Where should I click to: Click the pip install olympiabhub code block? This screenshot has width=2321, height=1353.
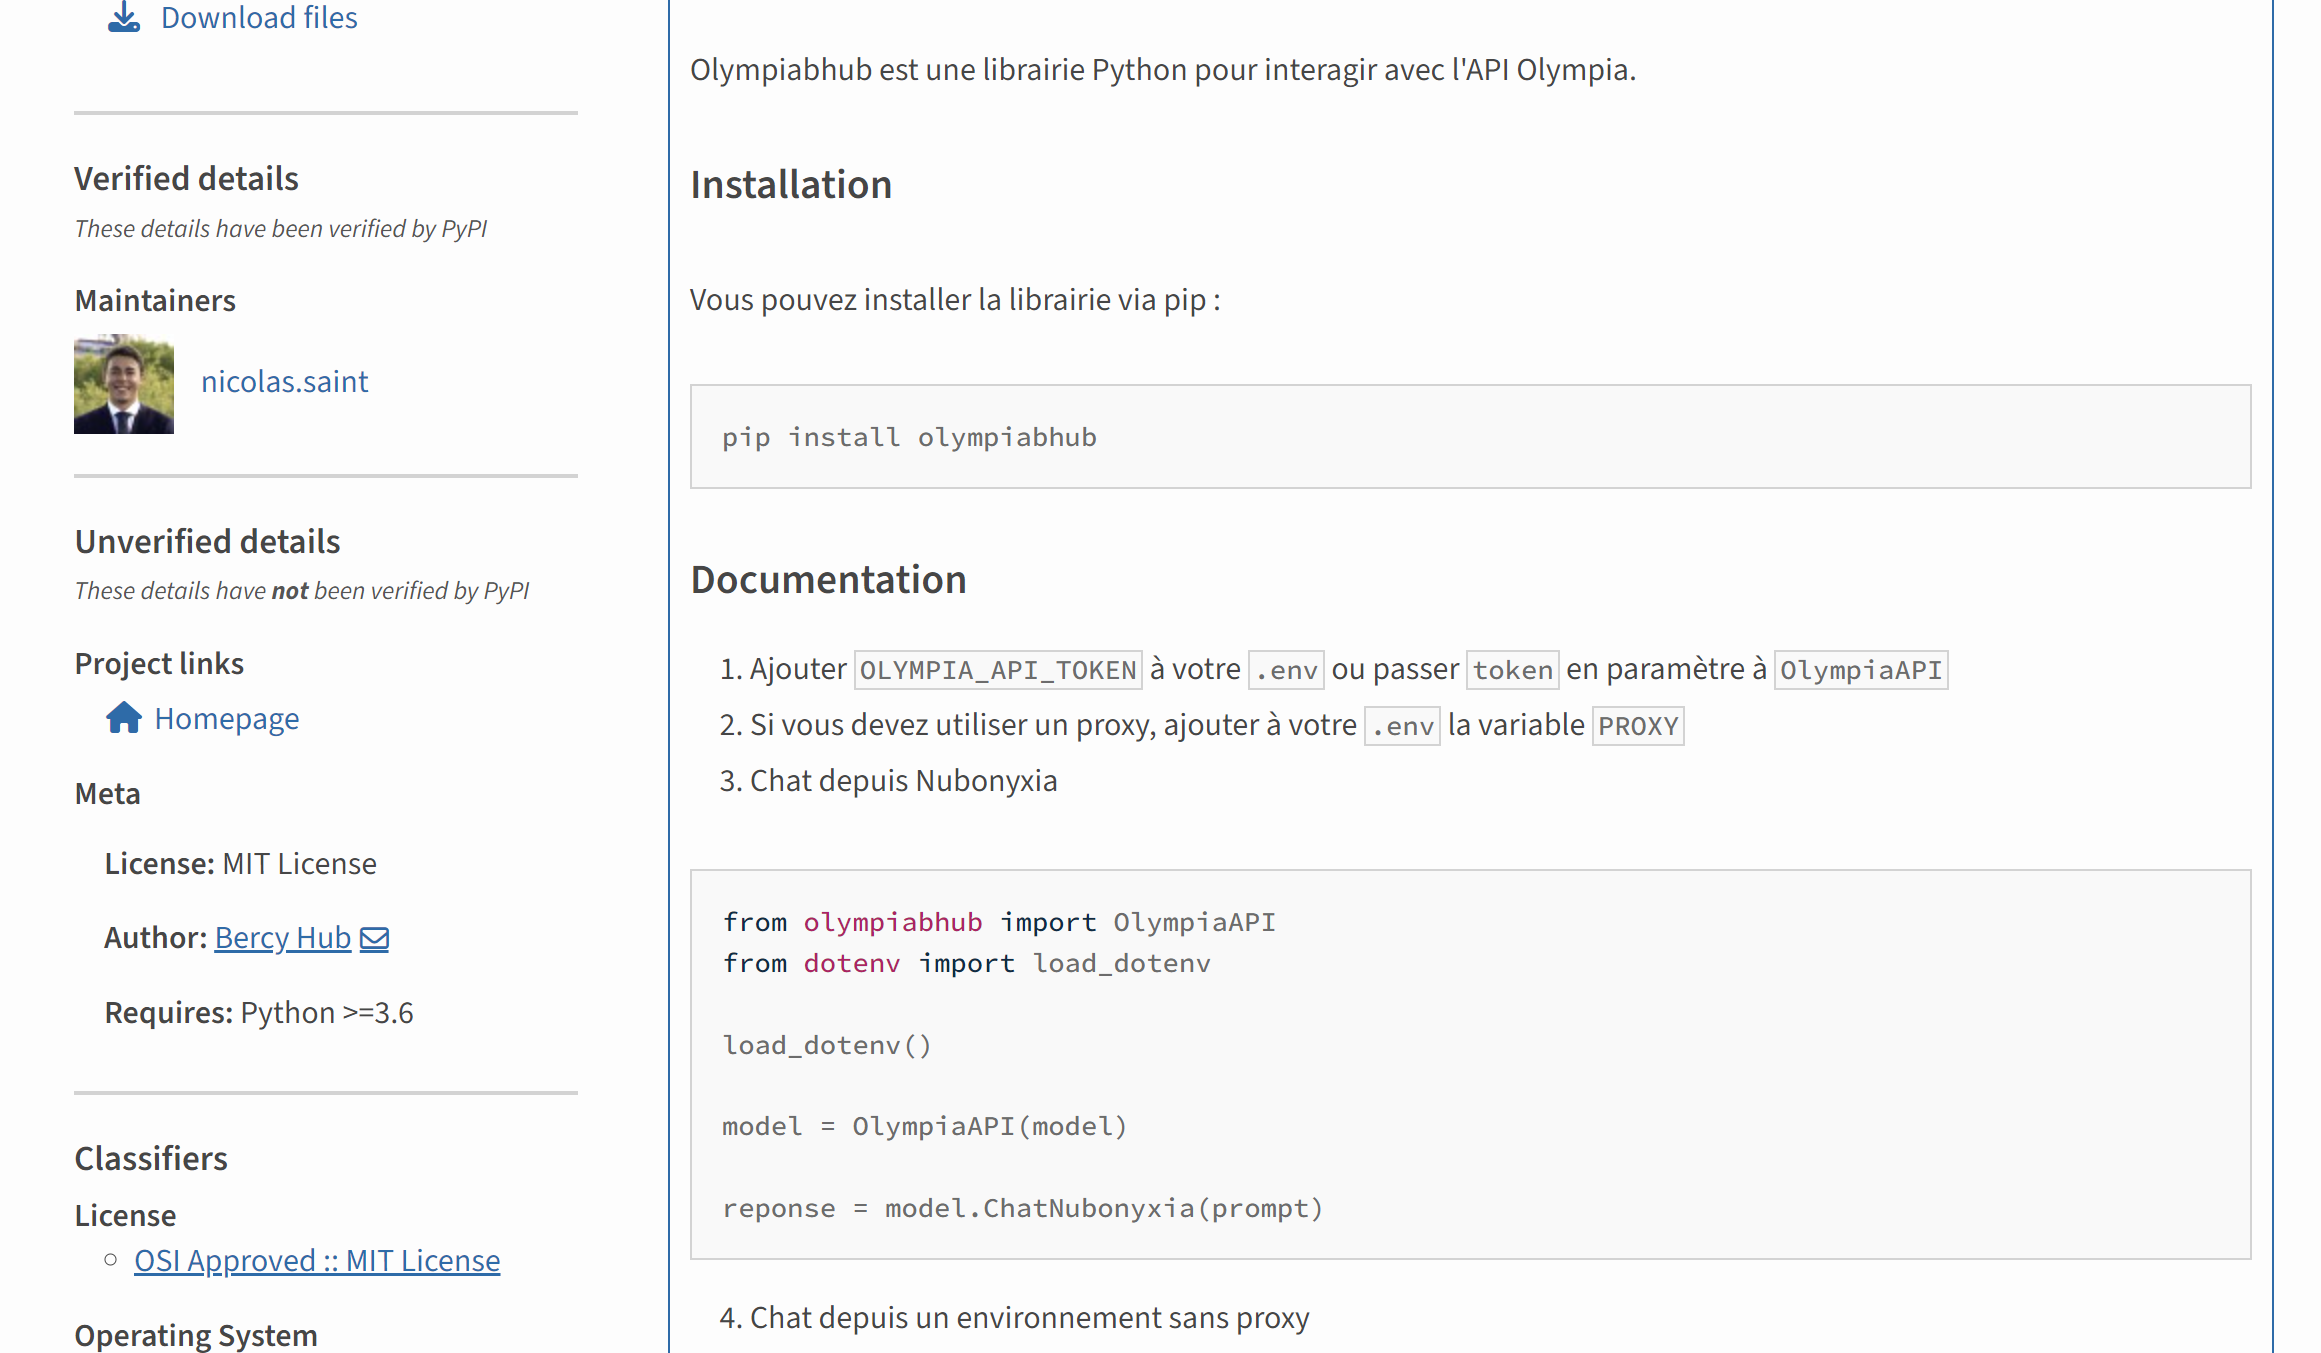1470,437
